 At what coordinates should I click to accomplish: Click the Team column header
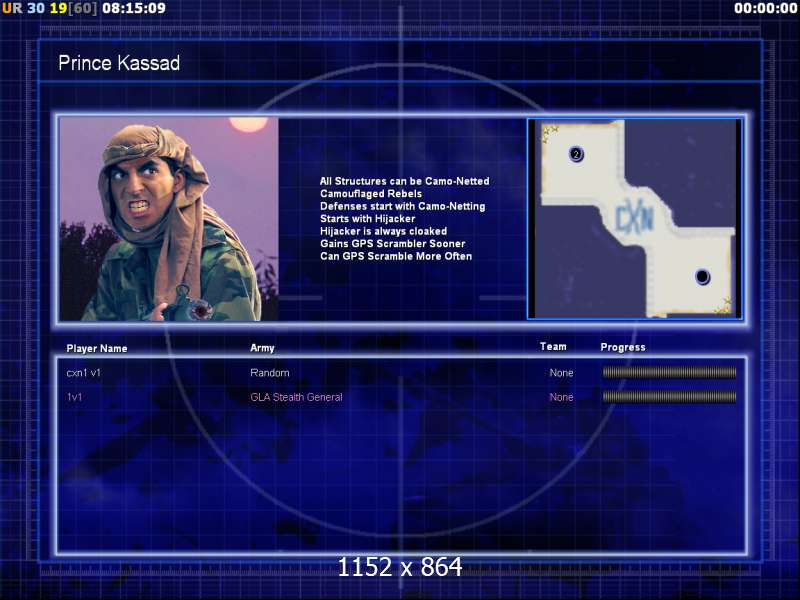pyautogui.click(x=553, y=346)
